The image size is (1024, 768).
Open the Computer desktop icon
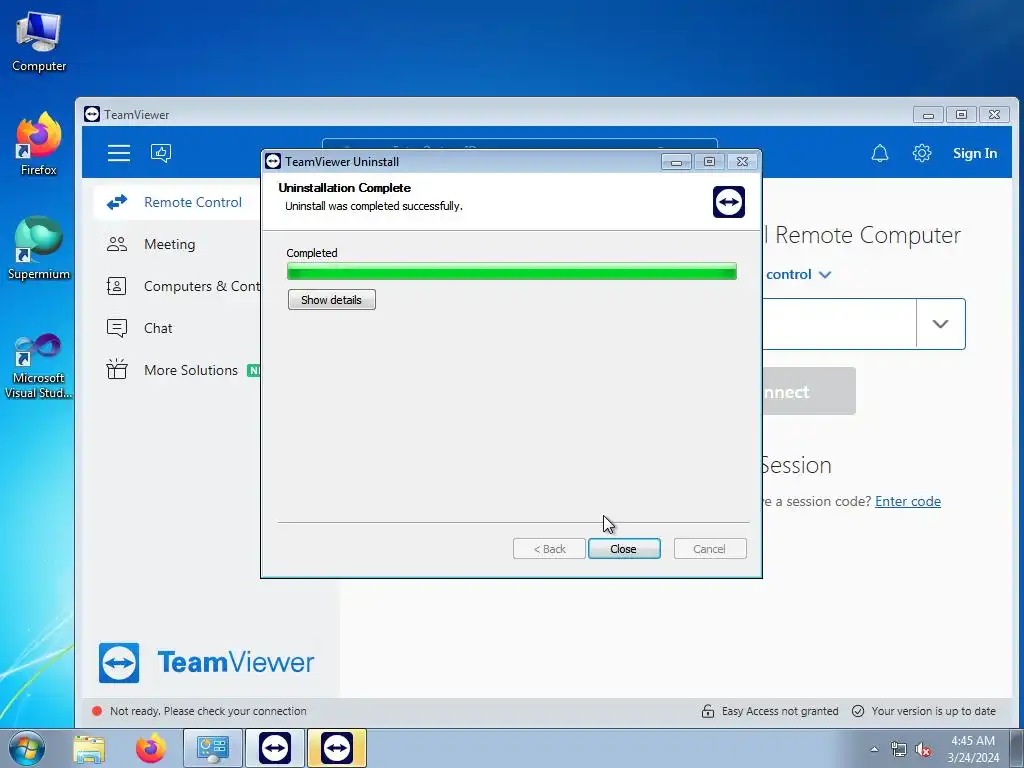coord(39,42)
